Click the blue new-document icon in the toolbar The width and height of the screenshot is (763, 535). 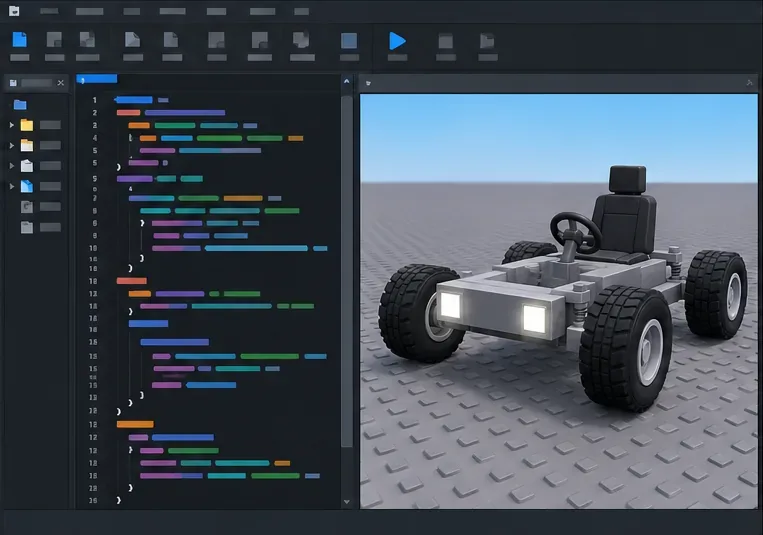[19, 39]
